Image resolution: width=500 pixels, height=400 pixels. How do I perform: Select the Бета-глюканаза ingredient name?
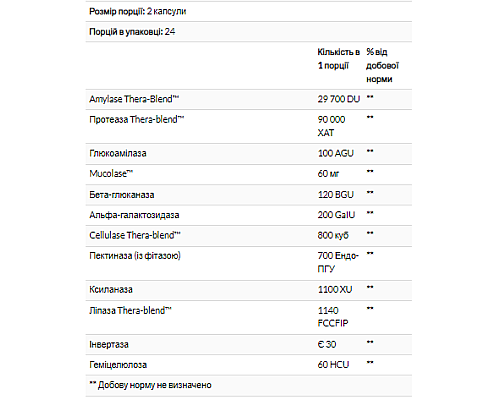[x=122, y=195]
